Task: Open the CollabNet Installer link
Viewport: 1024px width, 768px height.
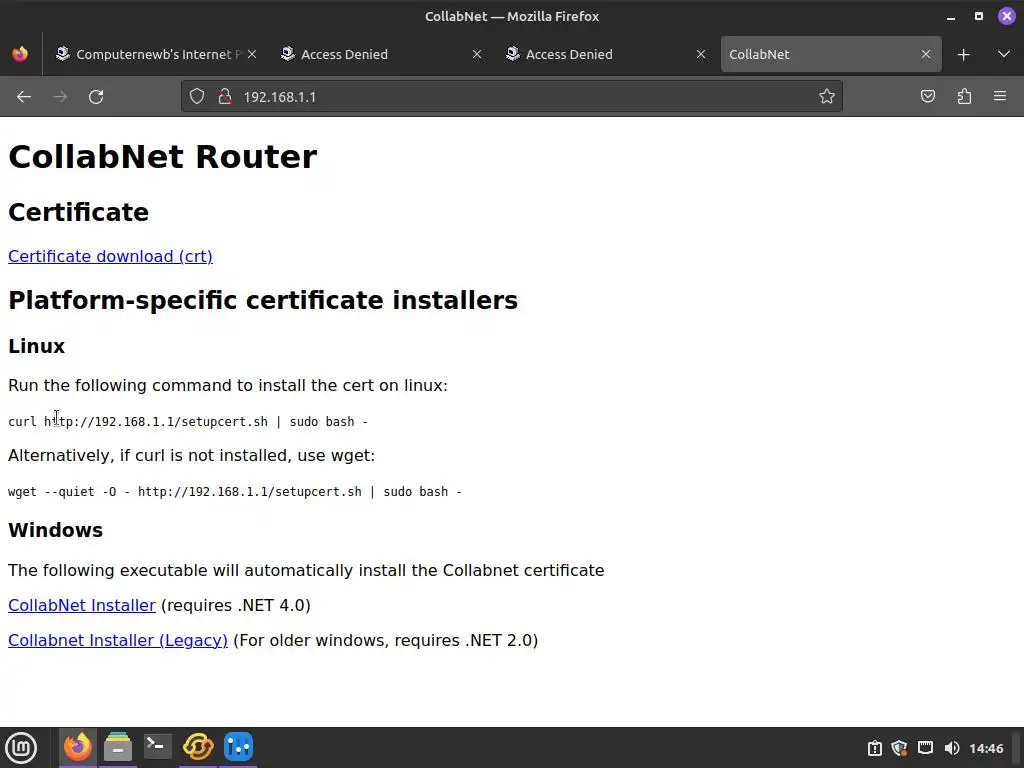Action: click(82, 605)
